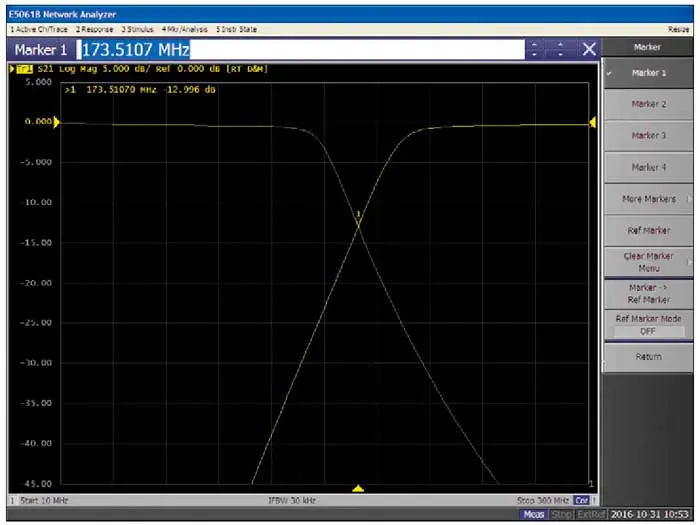This screenshot has height=525, width=700.
Task: Click the date and time display
Action: [650, 514]
